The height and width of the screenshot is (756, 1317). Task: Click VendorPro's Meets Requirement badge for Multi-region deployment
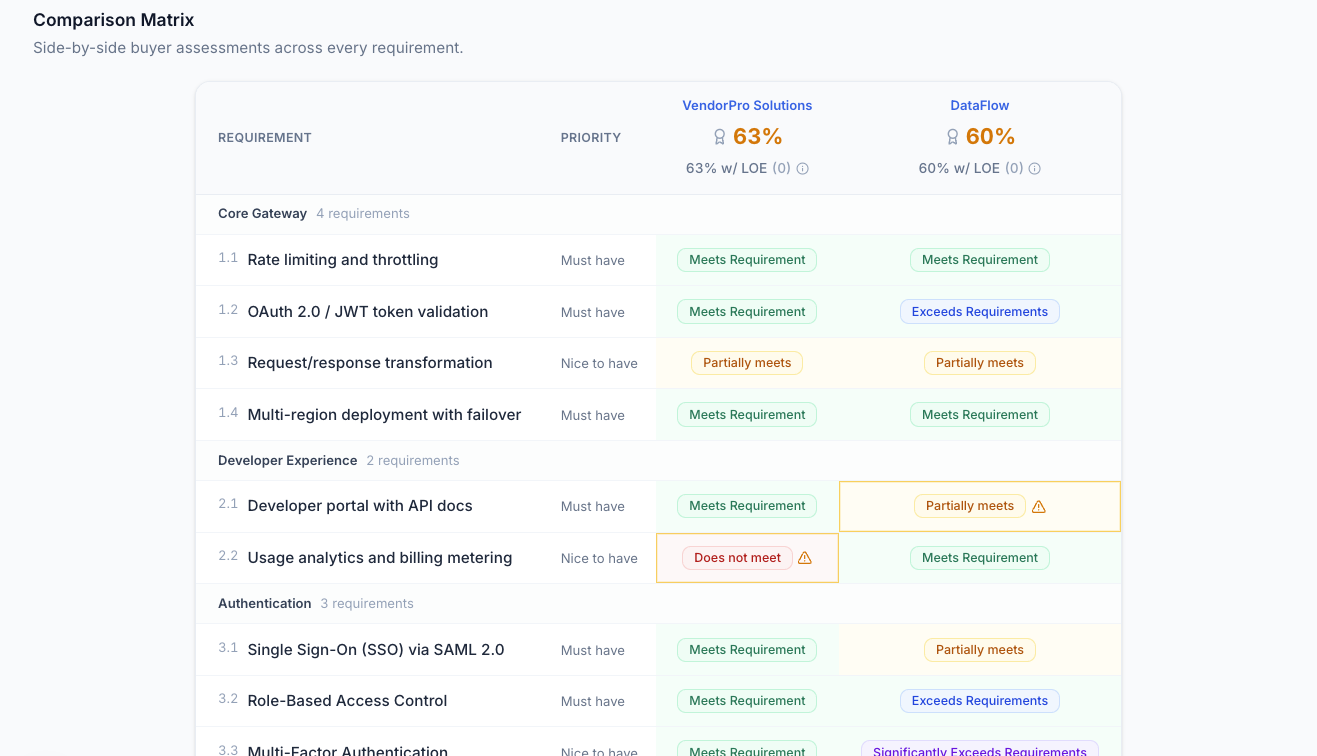747,415
